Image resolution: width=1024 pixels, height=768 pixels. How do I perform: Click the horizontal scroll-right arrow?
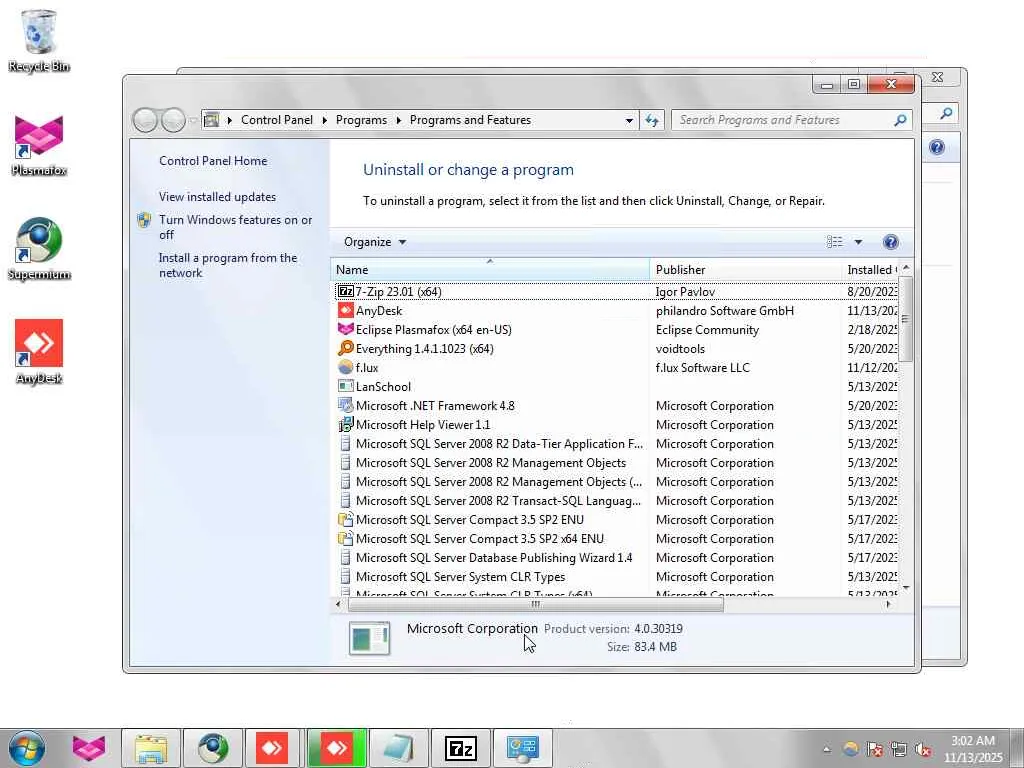pyautogui.click(x=888, y=605)
